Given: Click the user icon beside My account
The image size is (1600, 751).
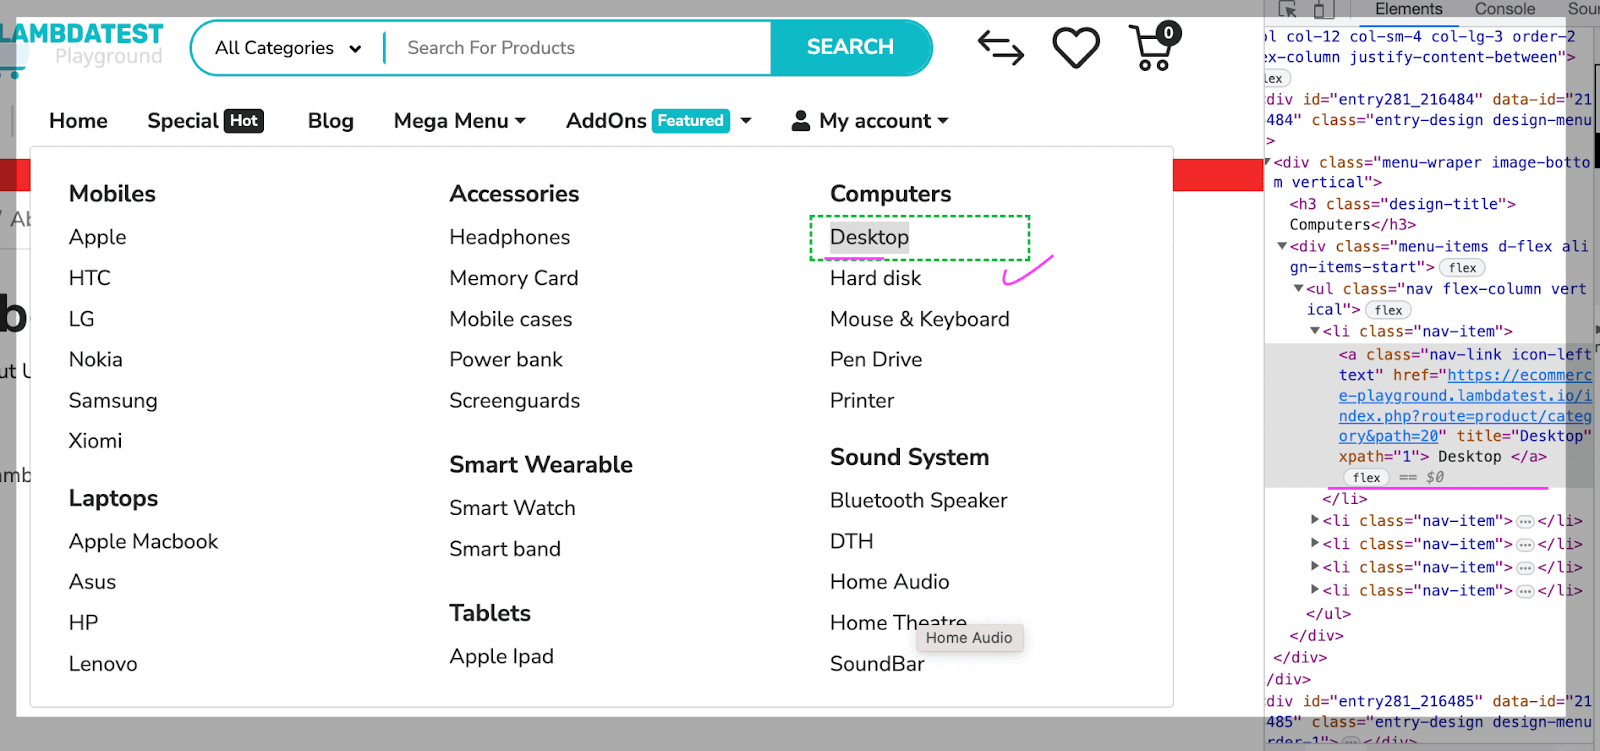Looking at the screenshot, I should (x=800, y=121).
